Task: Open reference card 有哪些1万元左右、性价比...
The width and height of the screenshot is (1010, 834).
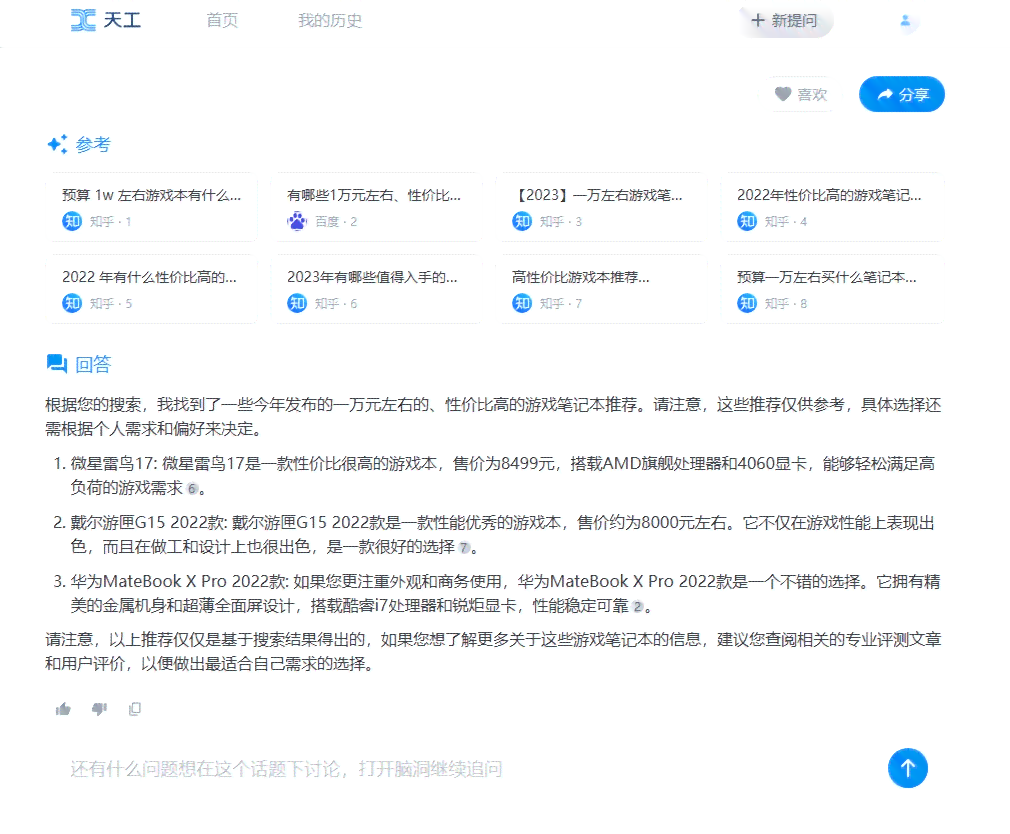Action: pyautogui.click(x=377, y=207)
